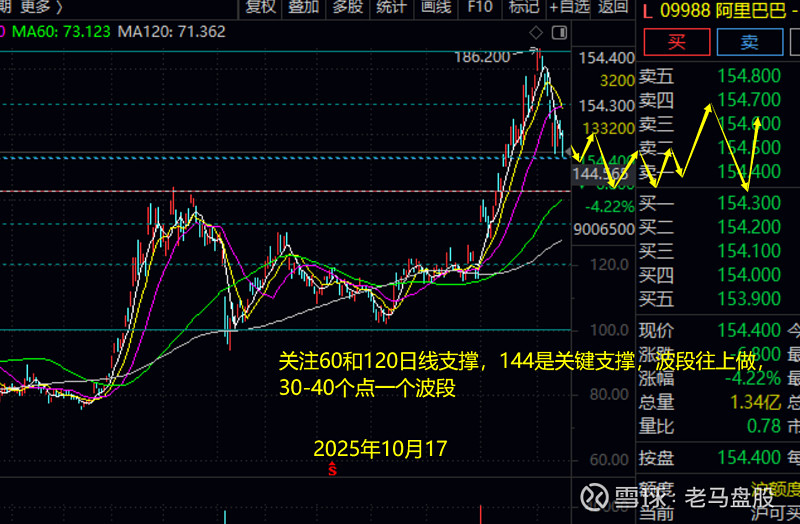Click the 120.0 price axis label
This screenshot has height=524, width=800.
pos(609,265)
